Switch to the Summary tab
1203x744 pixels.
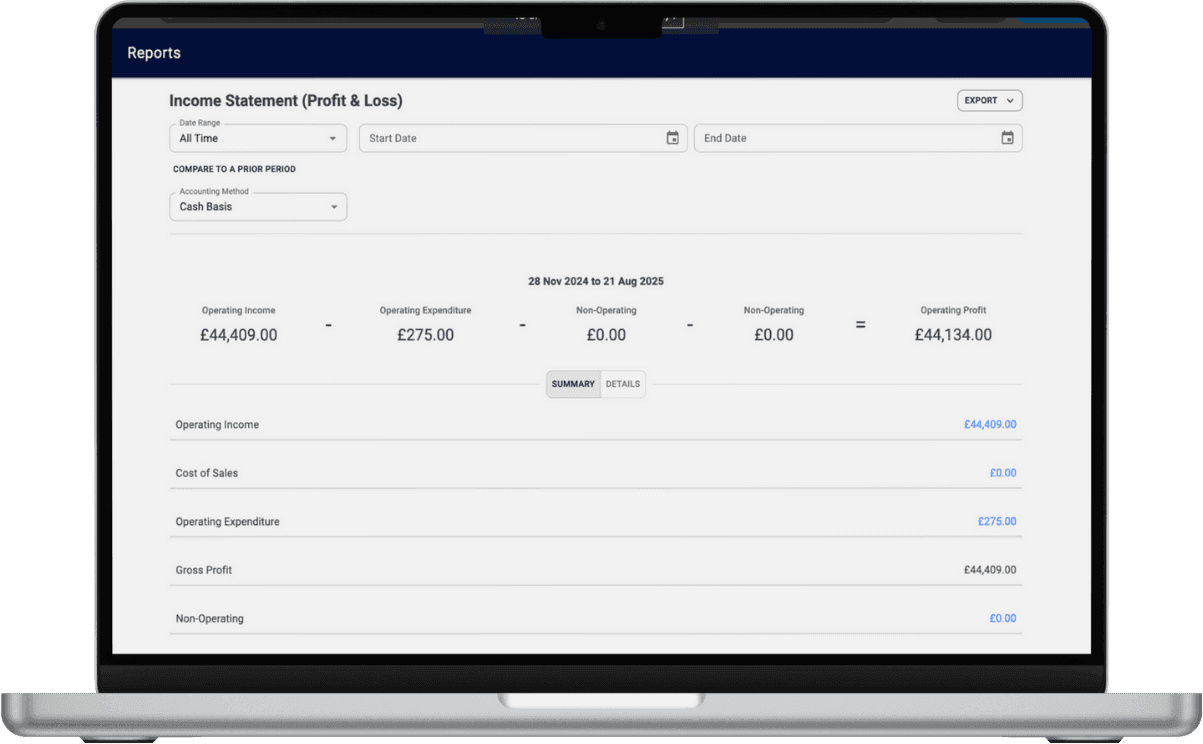[573, 384]
